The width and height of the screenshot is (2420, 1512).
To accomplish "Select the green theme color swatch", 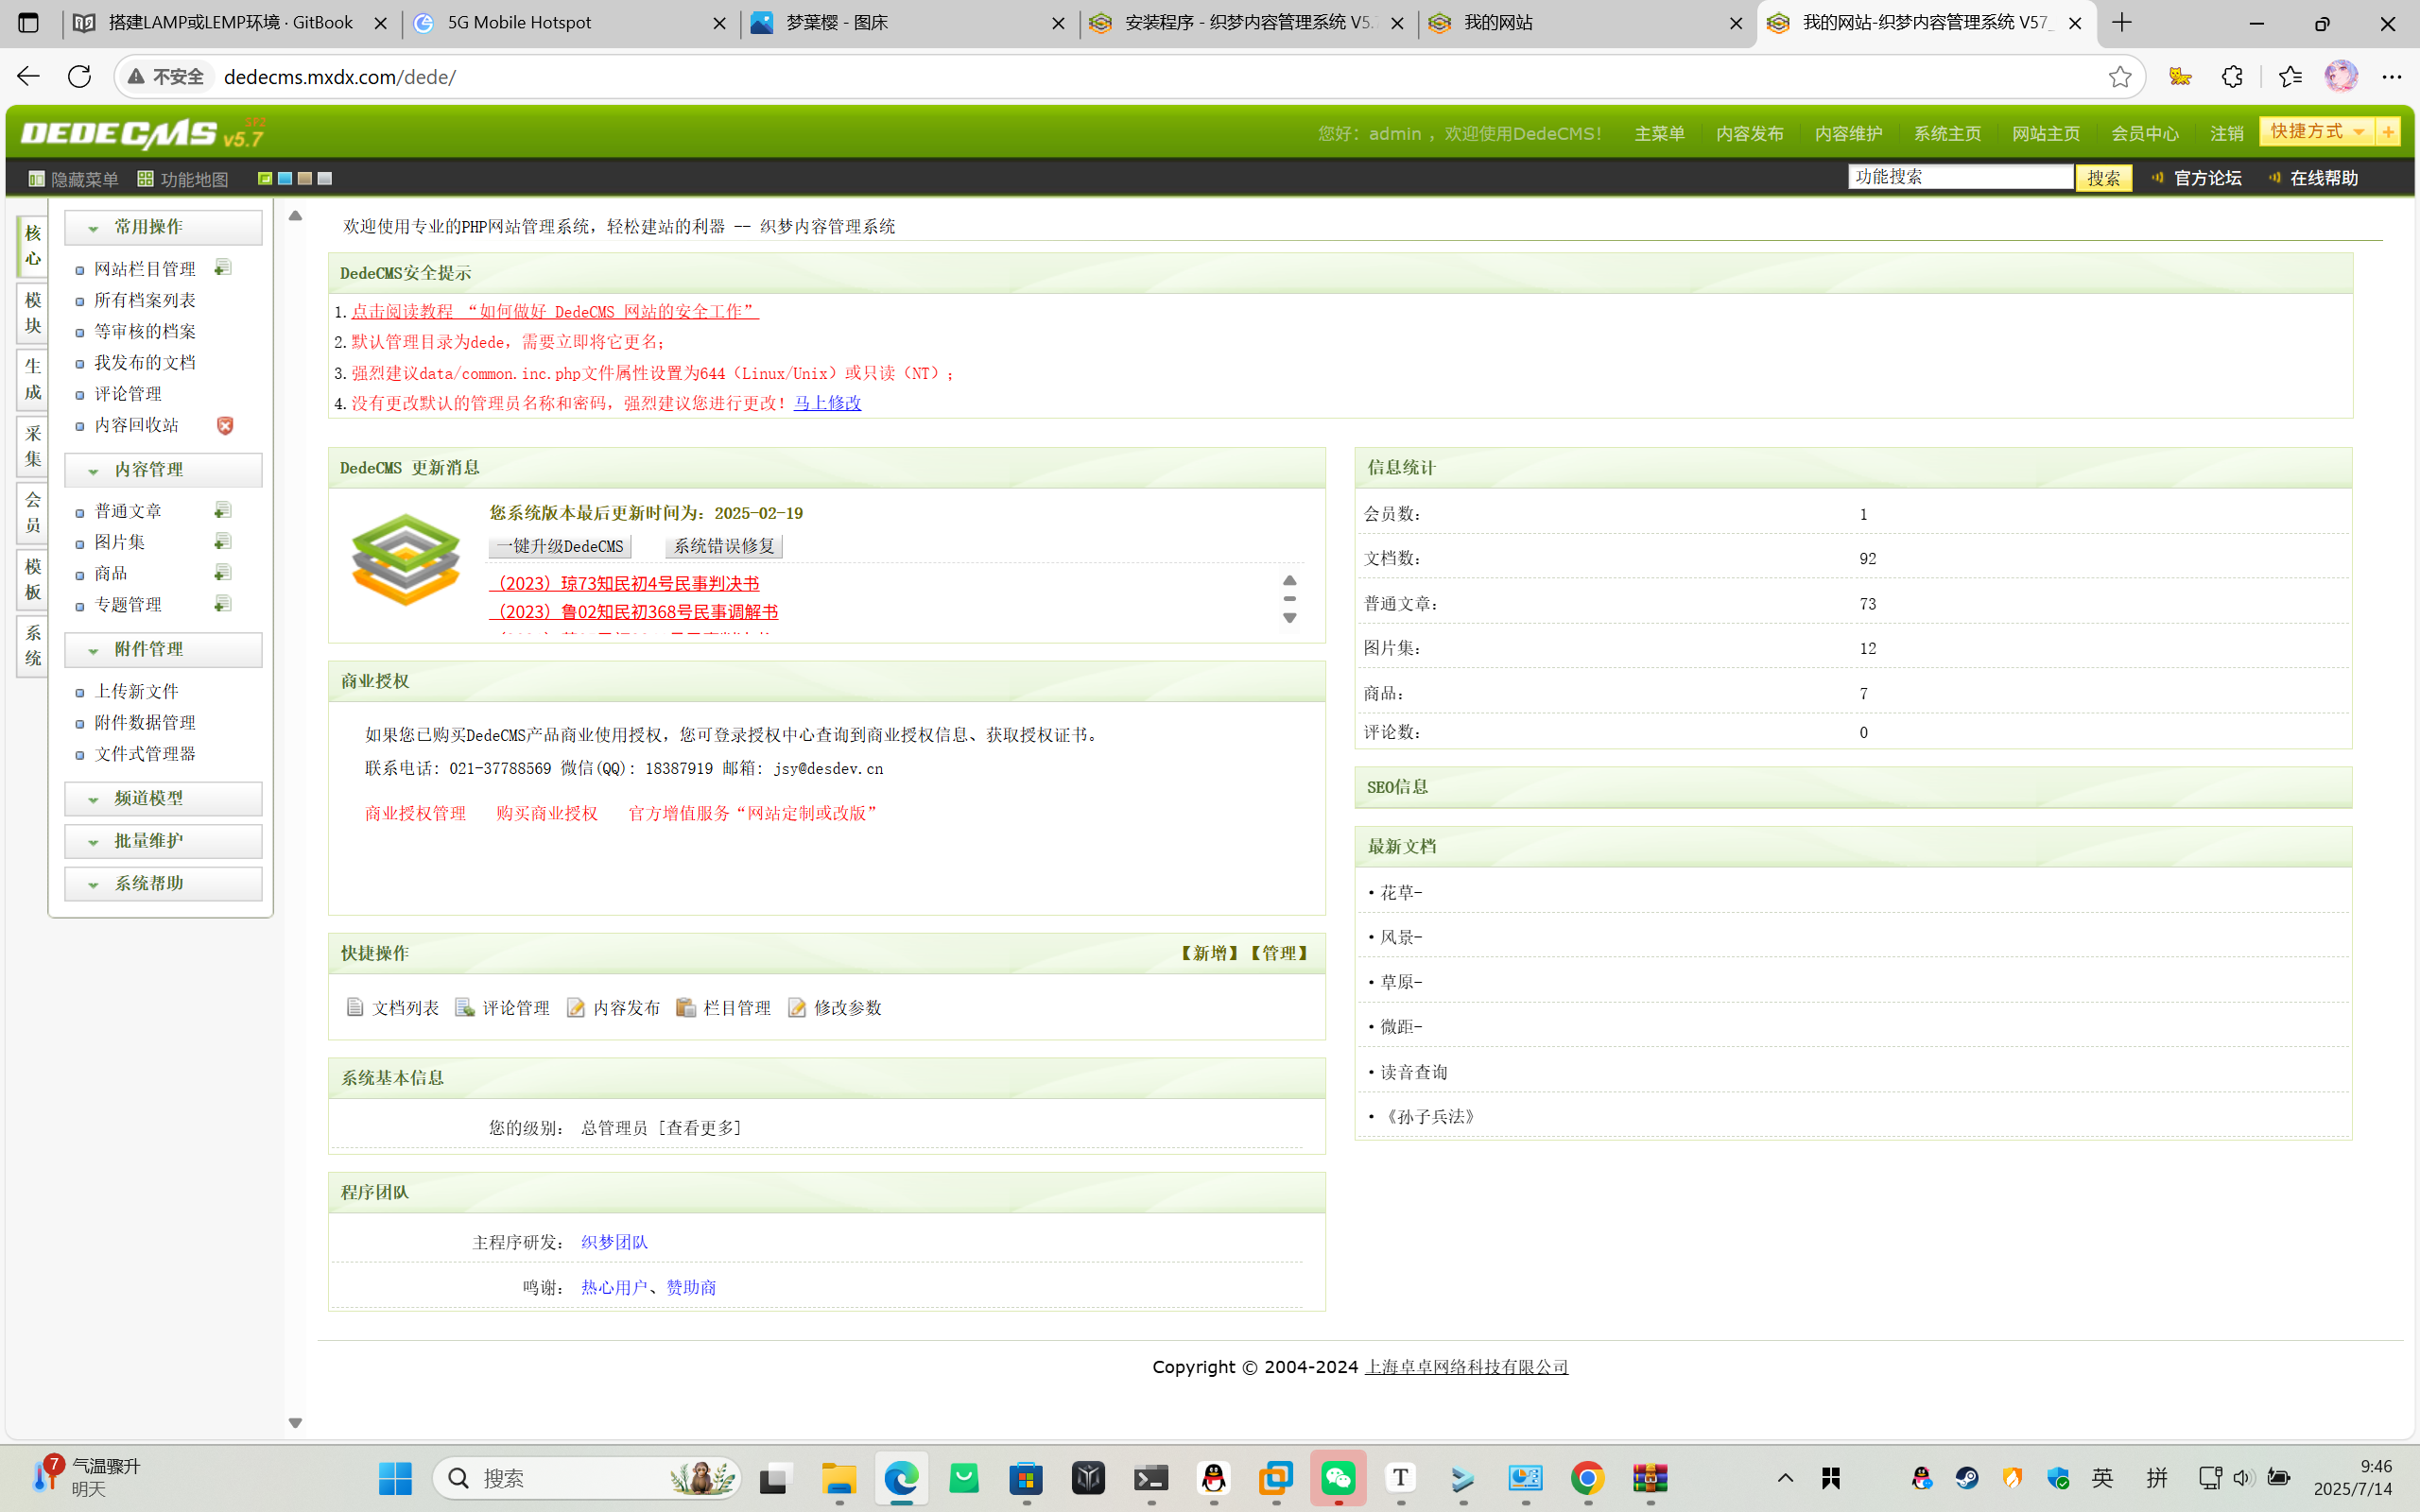I will [x=265, y=178].
